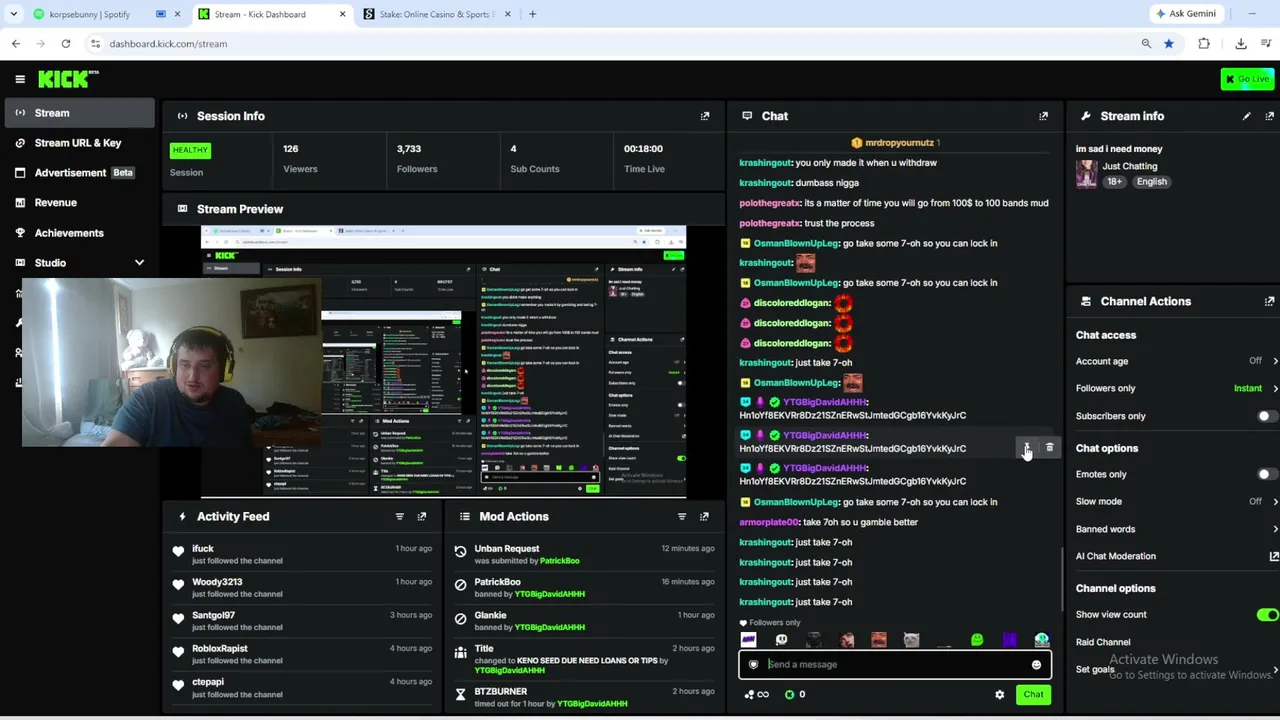Click the Go Live button
This screenshot has height=720, width=1280.
(x=1247, y=79)
